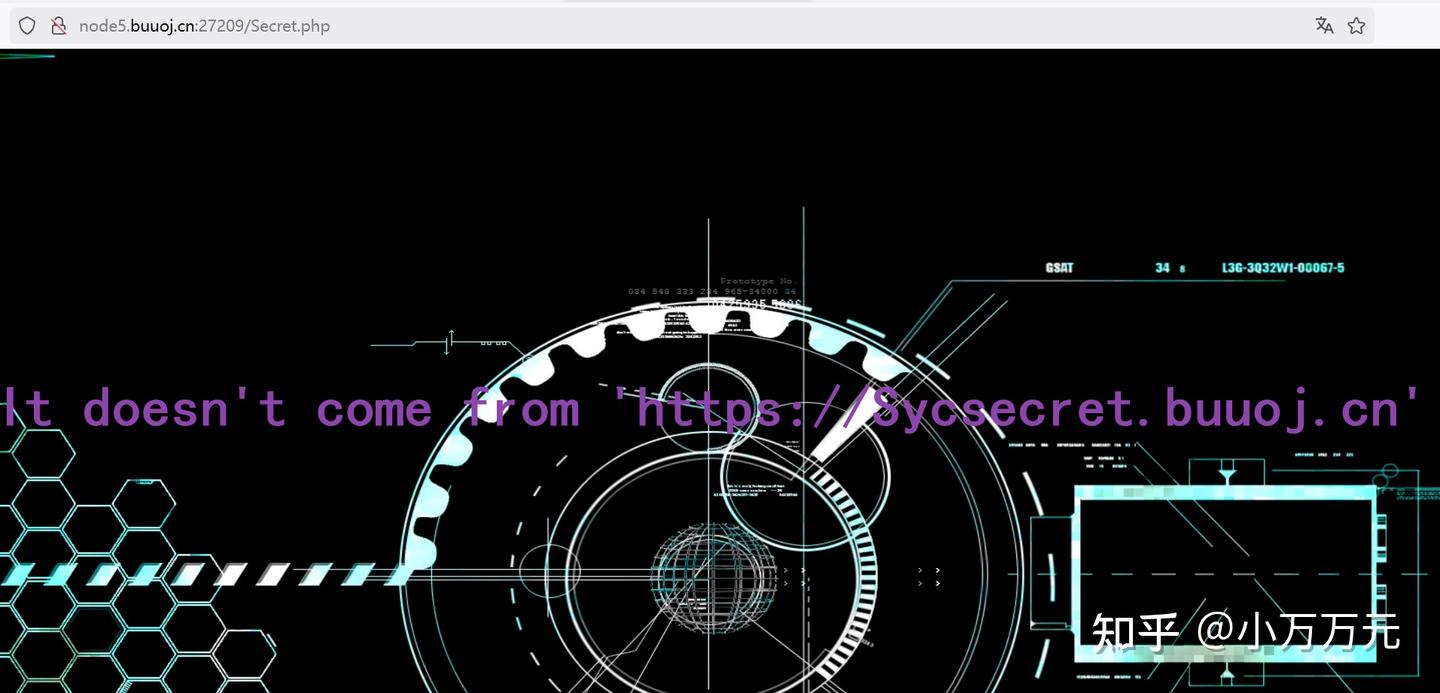The width and height of the screenshot is (1440, 693).
Task: Click the word 'come' in purple message
Action: point(374,408)
